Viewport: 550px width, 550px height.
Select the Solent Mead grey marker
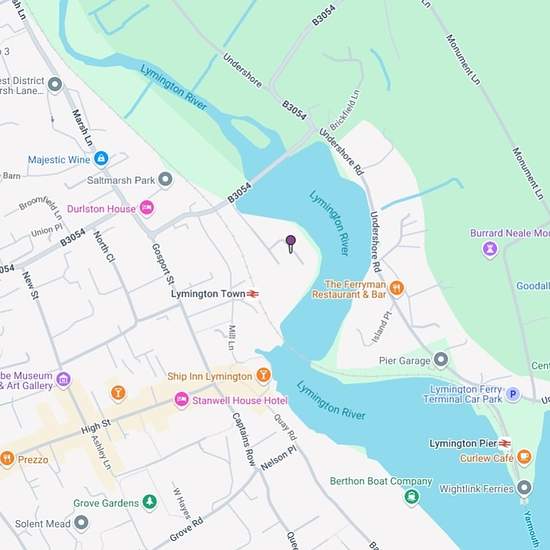(81, 523)
